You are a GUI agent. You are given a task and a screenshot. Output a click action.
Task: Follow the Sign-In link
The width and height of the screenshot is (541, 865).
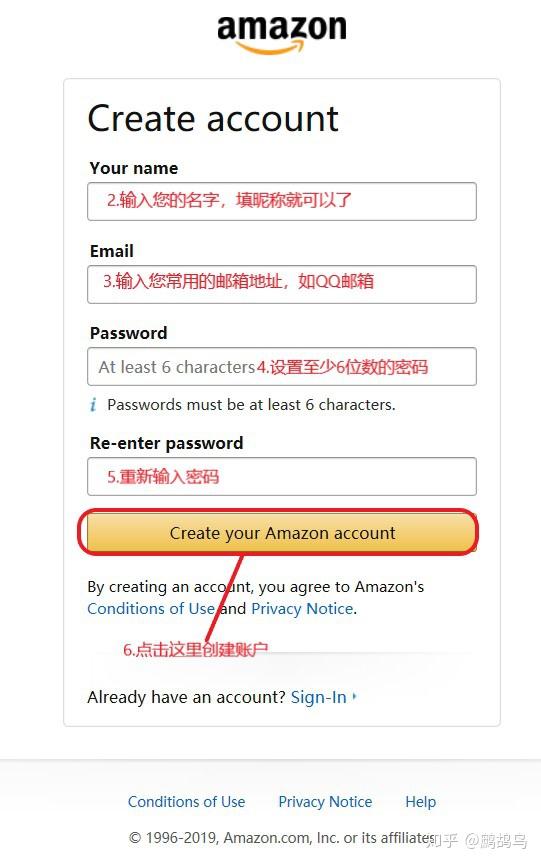(319, 697)
